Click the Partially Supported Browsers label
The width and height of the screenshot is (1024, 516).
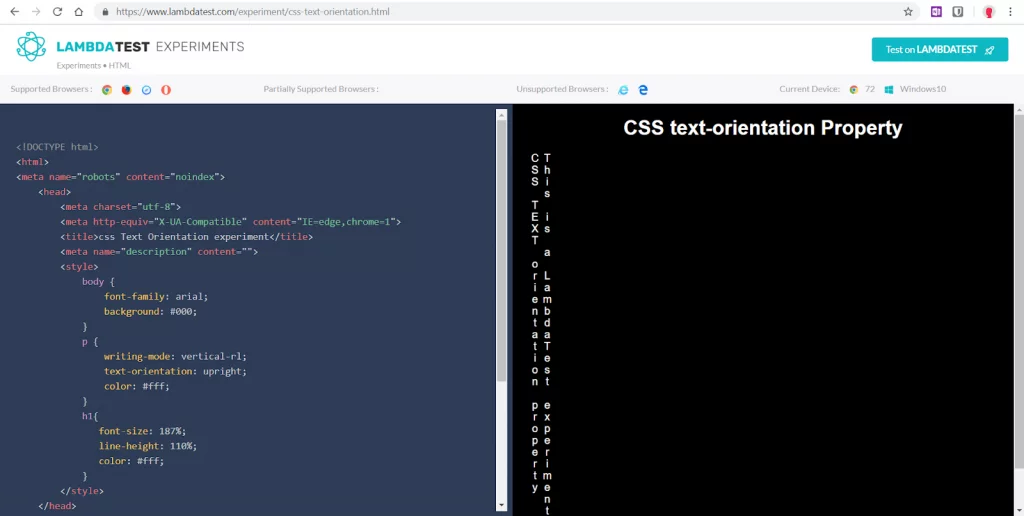(x=321, y=89)
